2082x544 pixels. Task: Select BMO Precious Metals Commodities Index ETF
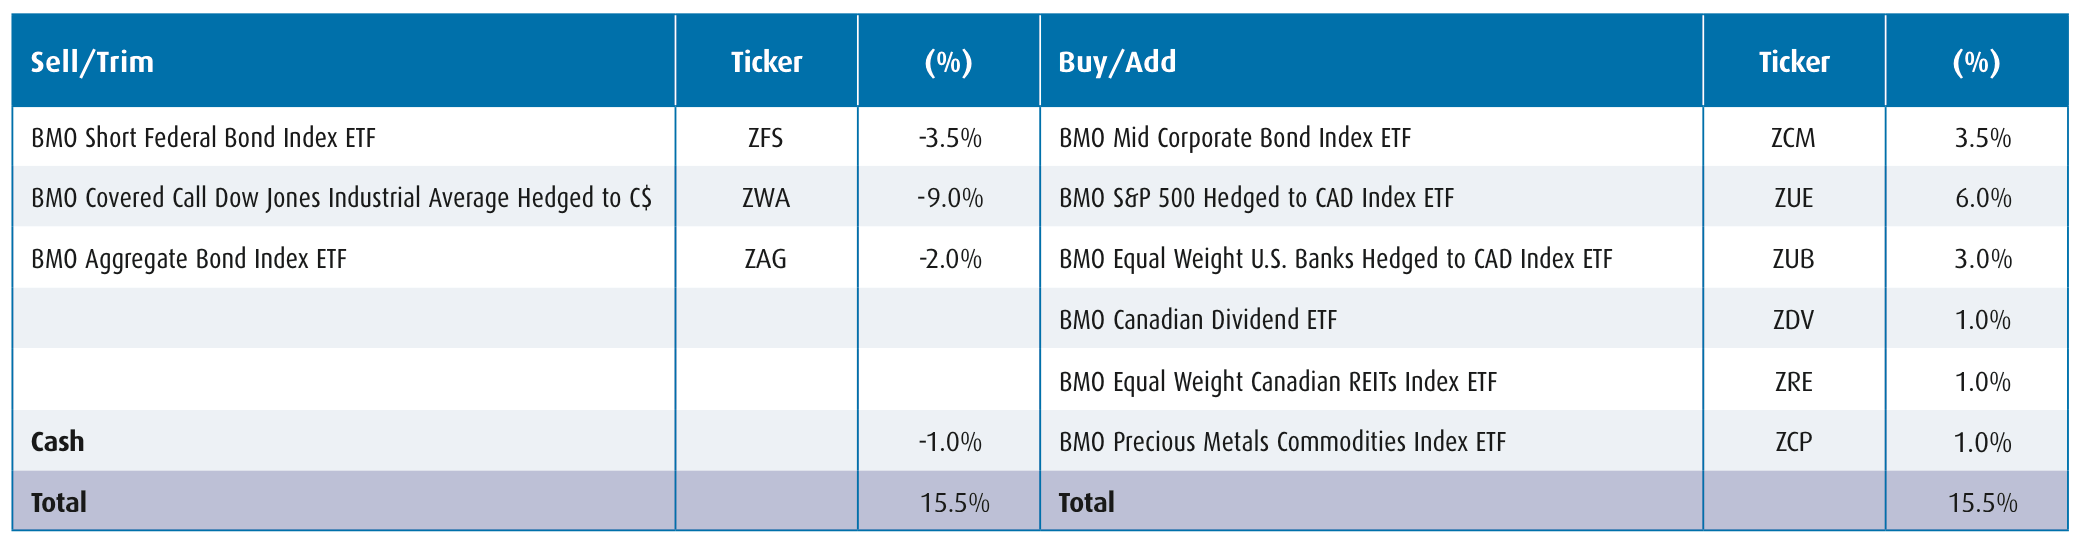pyautogui.click(x=1282, y=442)
